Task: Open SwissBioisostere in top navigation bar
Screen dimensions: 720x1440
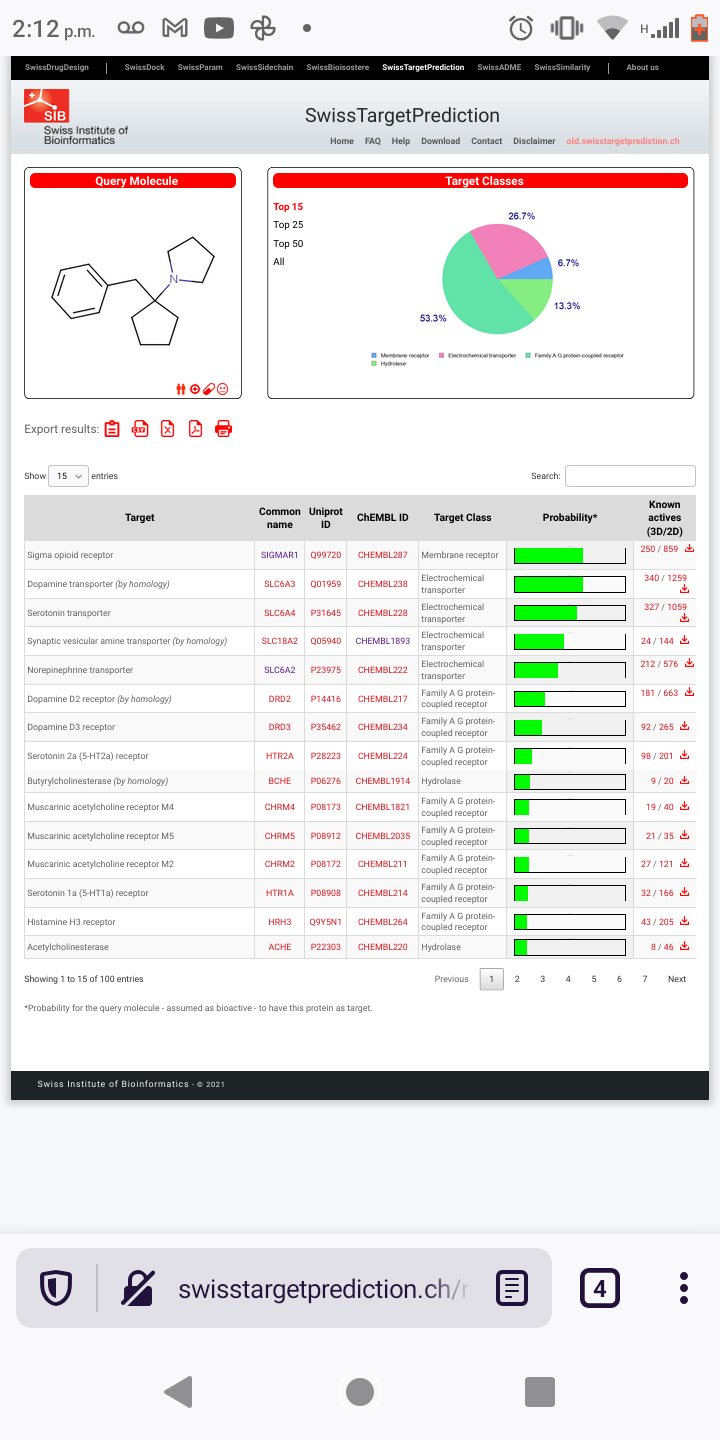Action: click(338, 67)
